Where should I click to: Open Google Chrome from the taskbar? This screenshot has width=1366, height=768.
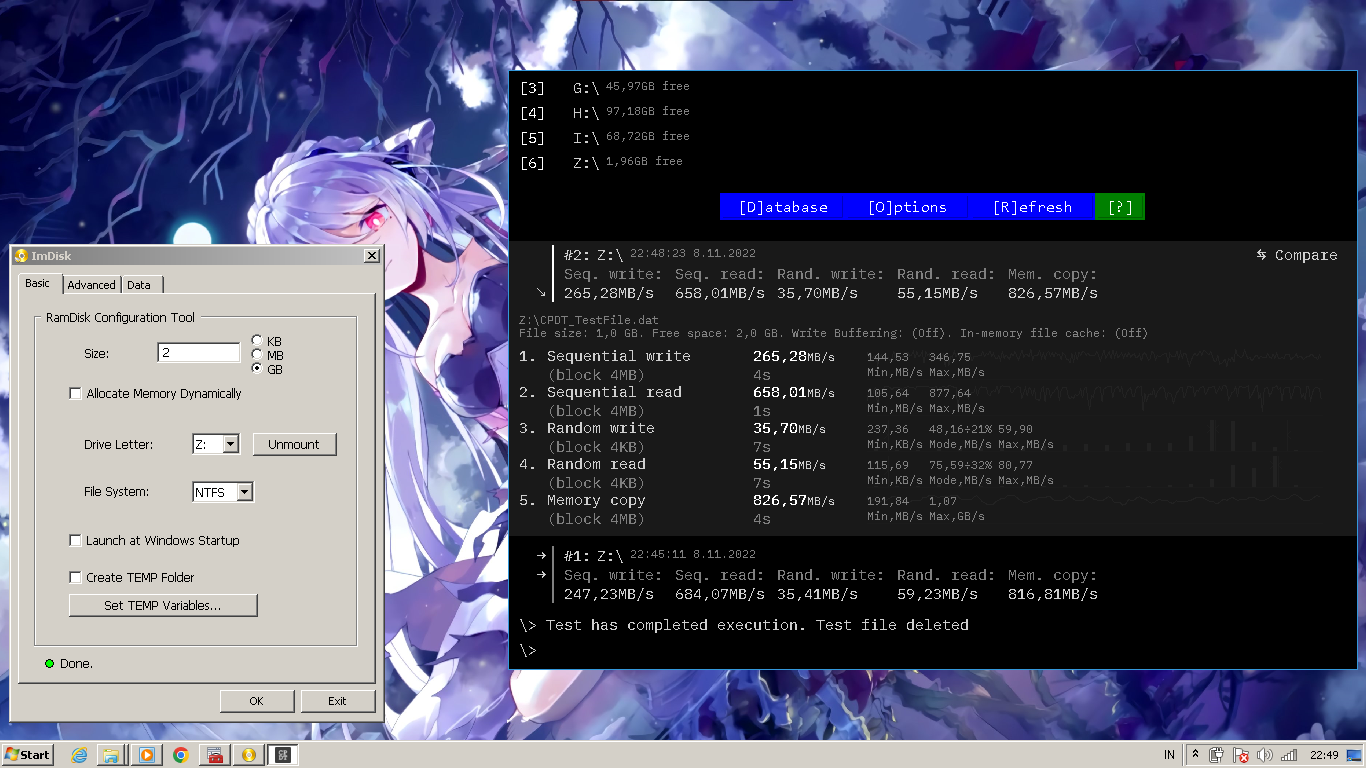coord(181,755)
